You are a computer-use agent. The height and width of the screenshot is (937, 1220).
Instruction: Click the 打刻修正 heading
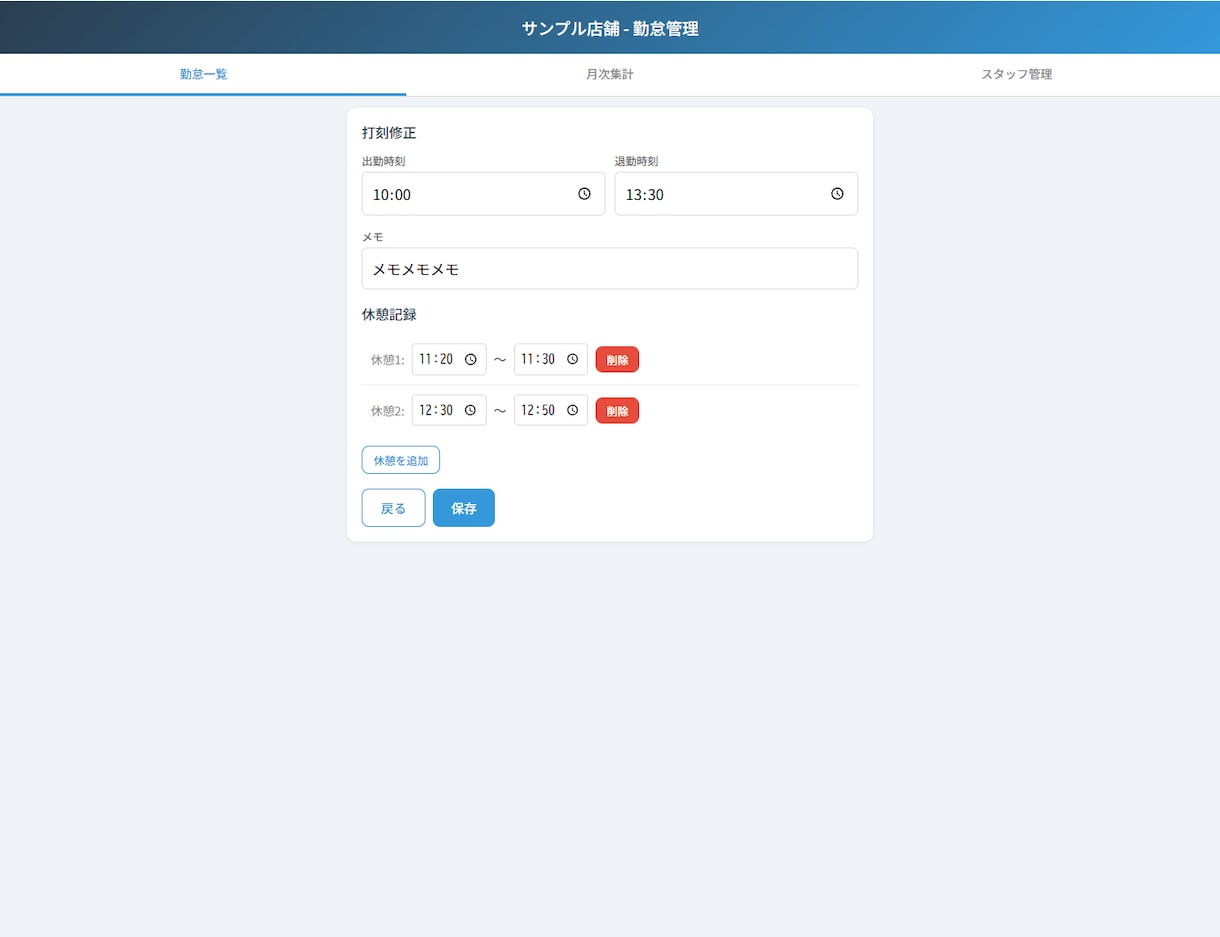[x=389, y=133]
